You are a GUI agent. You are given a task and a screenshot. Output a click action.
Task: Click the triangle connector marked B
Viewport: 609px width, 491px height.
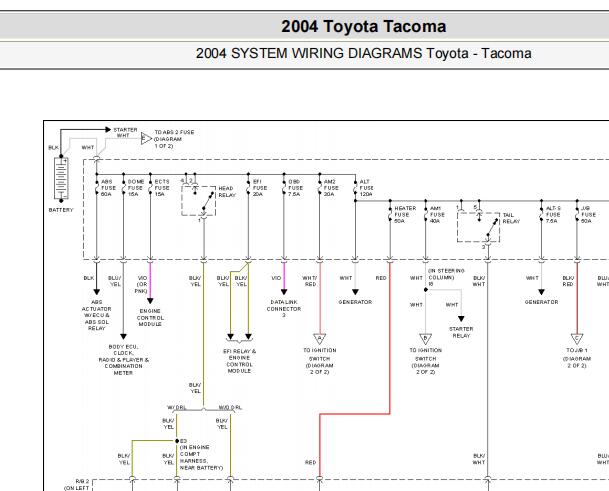coord(426,339)
